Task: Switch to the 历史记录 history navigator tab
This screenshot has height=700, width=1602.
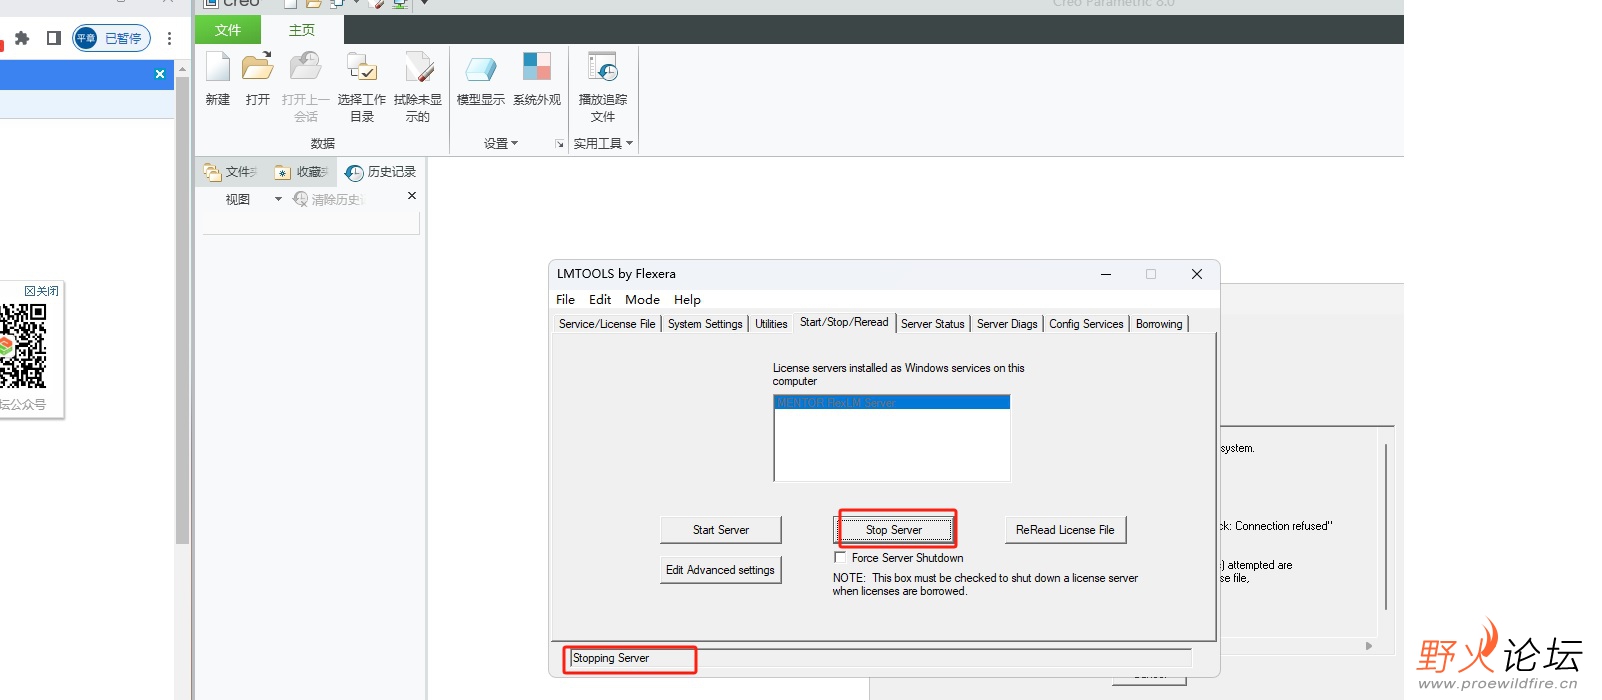Action: point(381,172)
